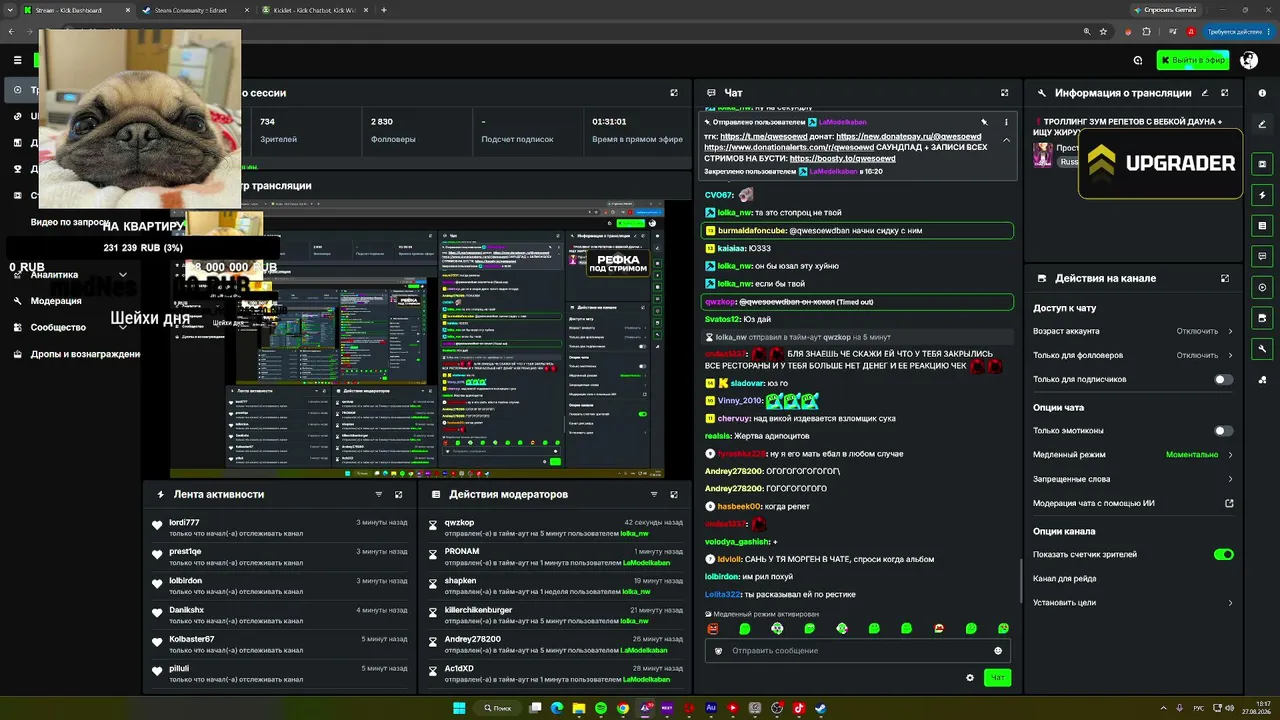Viewport: 1280px width, 720px height.
Task: Open taskbar search box
Action: pos(496,708)
